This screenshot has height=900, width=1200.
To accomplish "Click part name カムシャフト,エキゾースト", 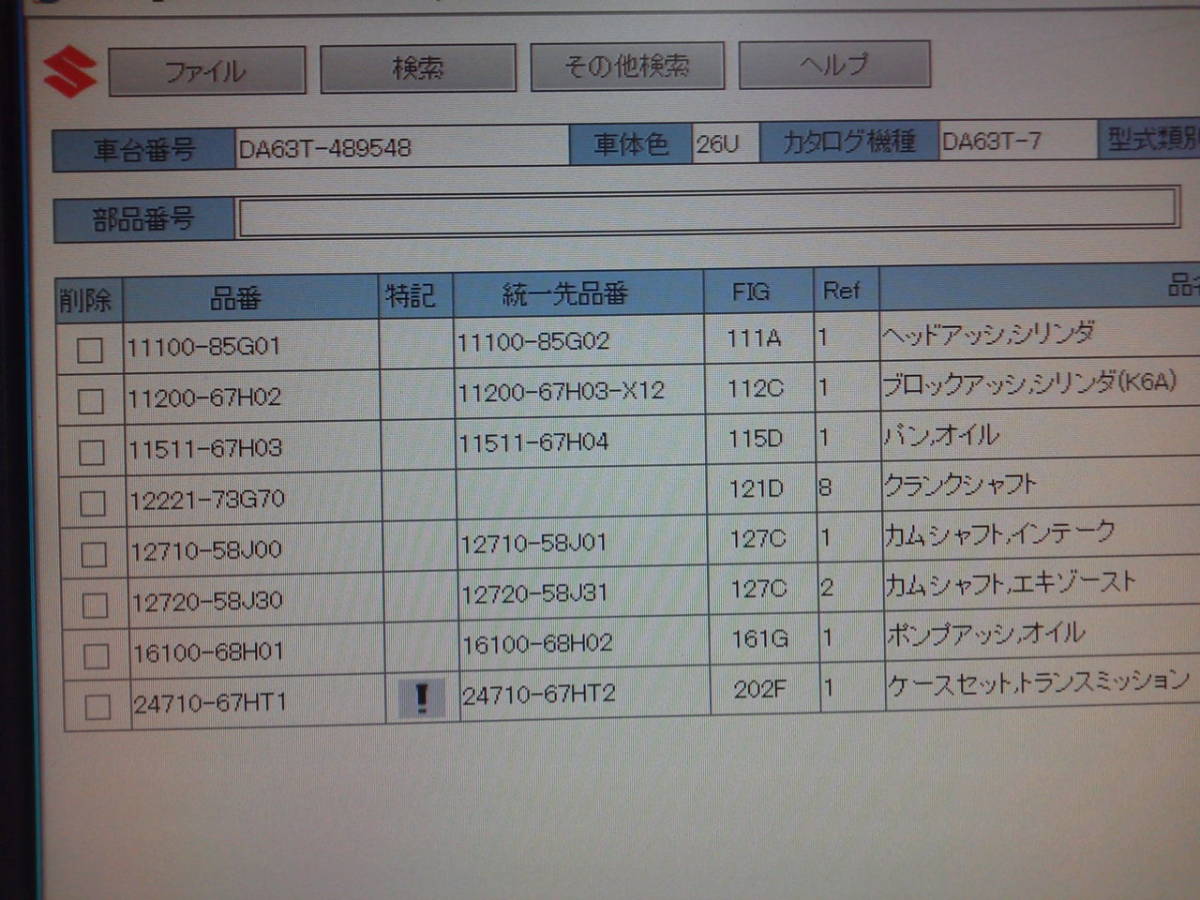I will pyautogui.click(x=1011, y=582).
